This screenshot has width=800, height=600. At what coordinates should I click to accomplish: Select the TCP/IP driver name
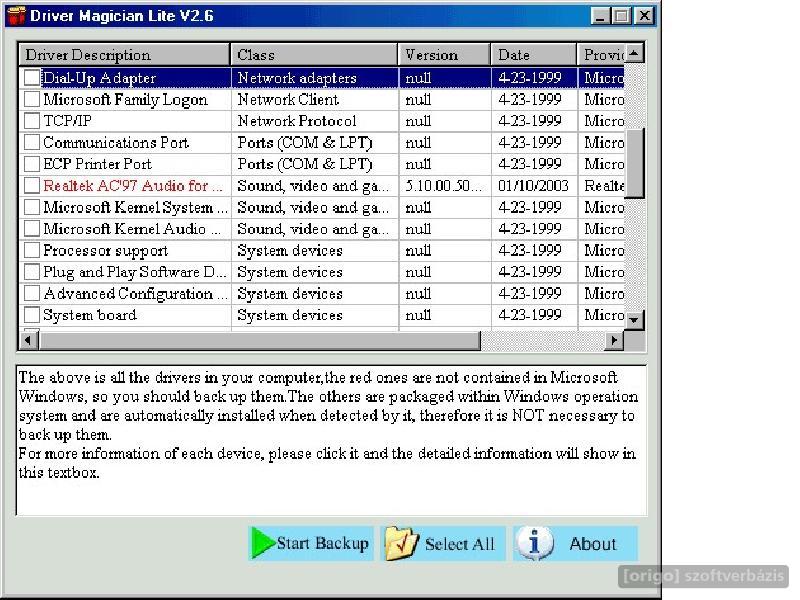tap(67, 121)
